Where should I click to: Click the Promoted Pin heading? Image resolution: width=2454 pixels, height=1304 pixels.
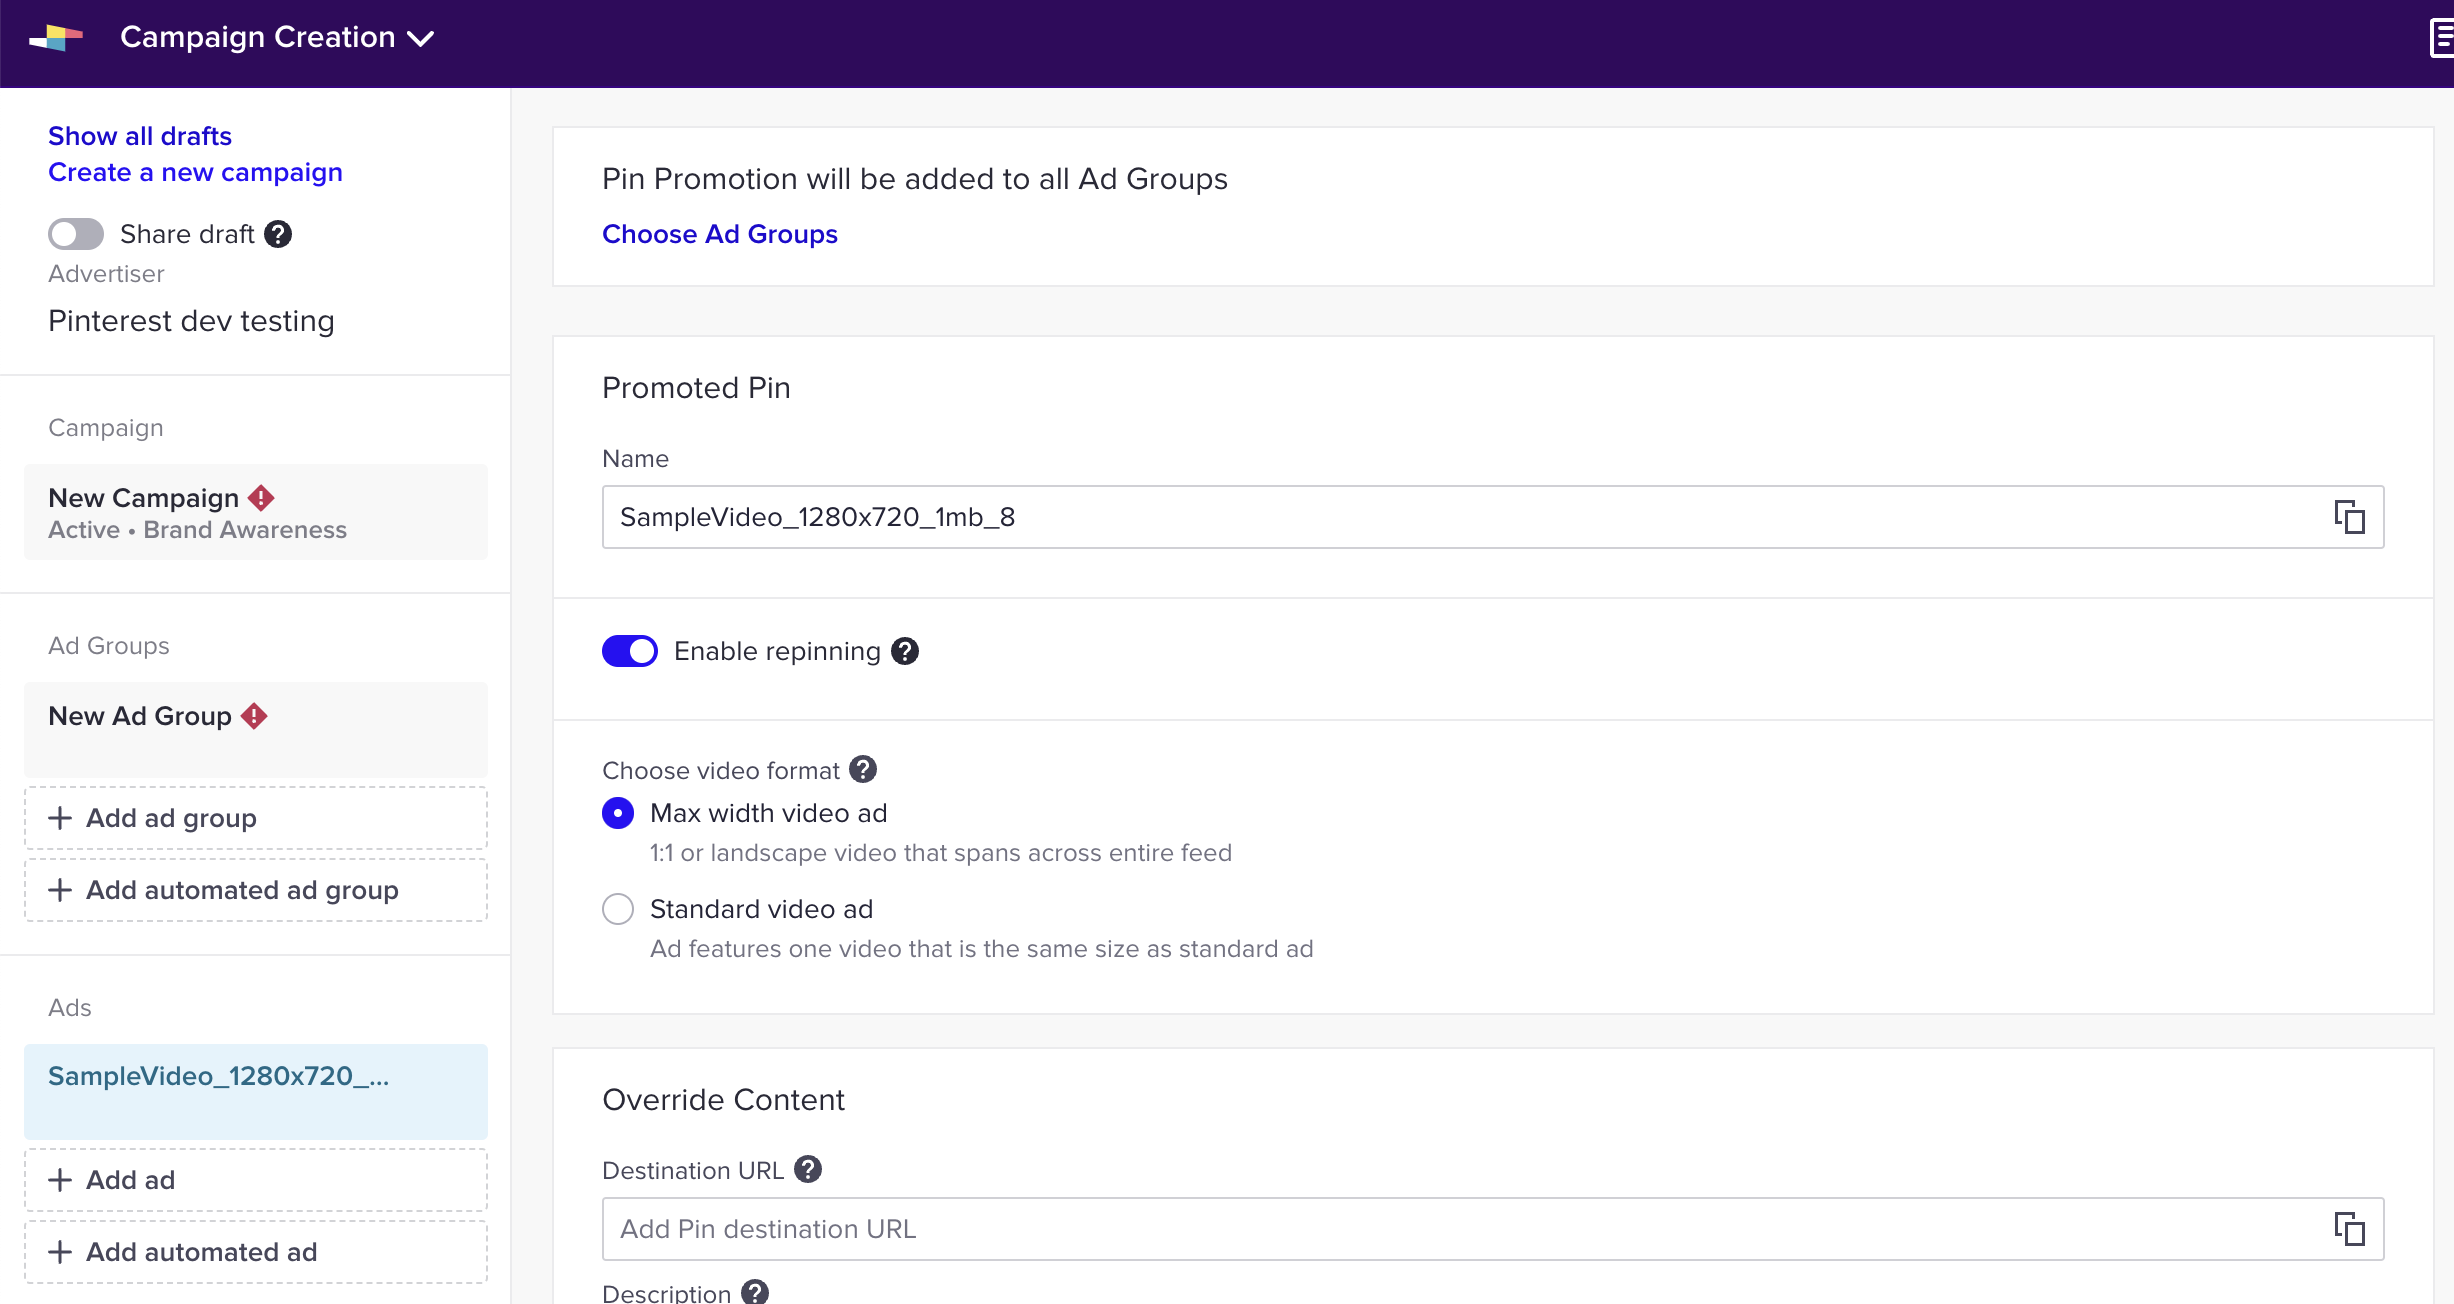(x=696, y=388)
